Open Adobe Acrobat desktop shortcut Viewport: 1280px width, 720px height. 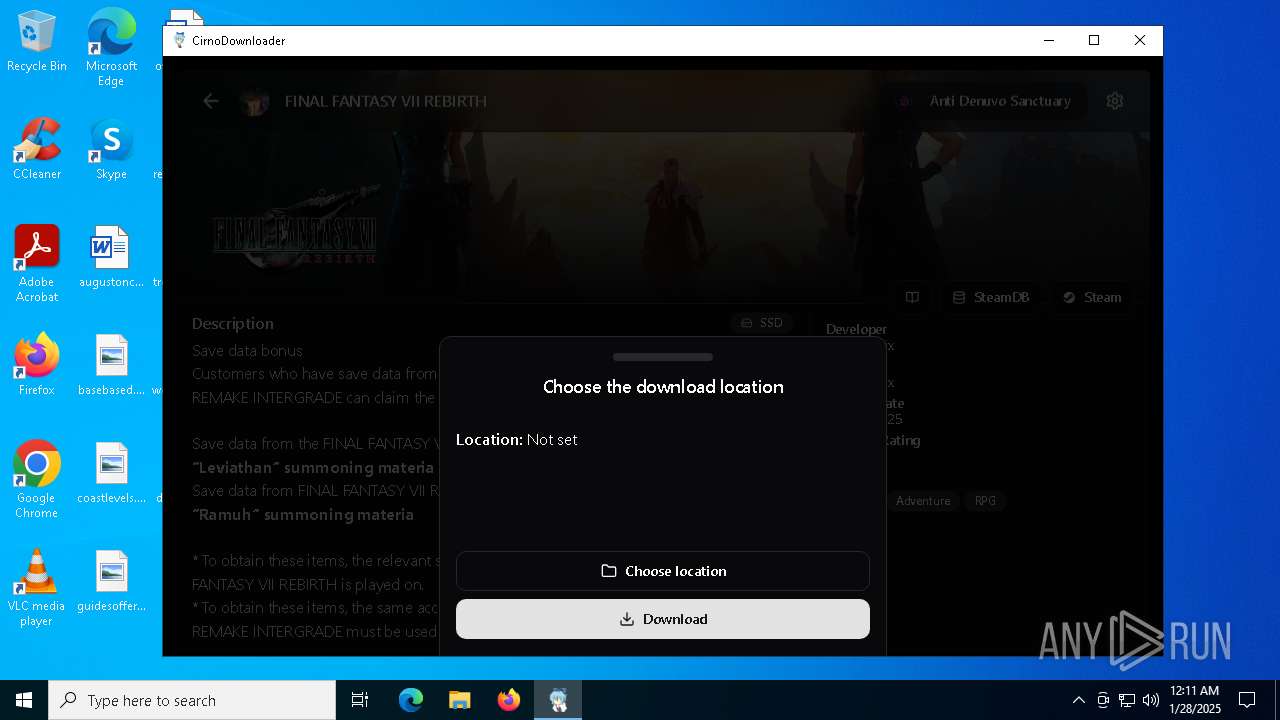click(x=37, y=265)
